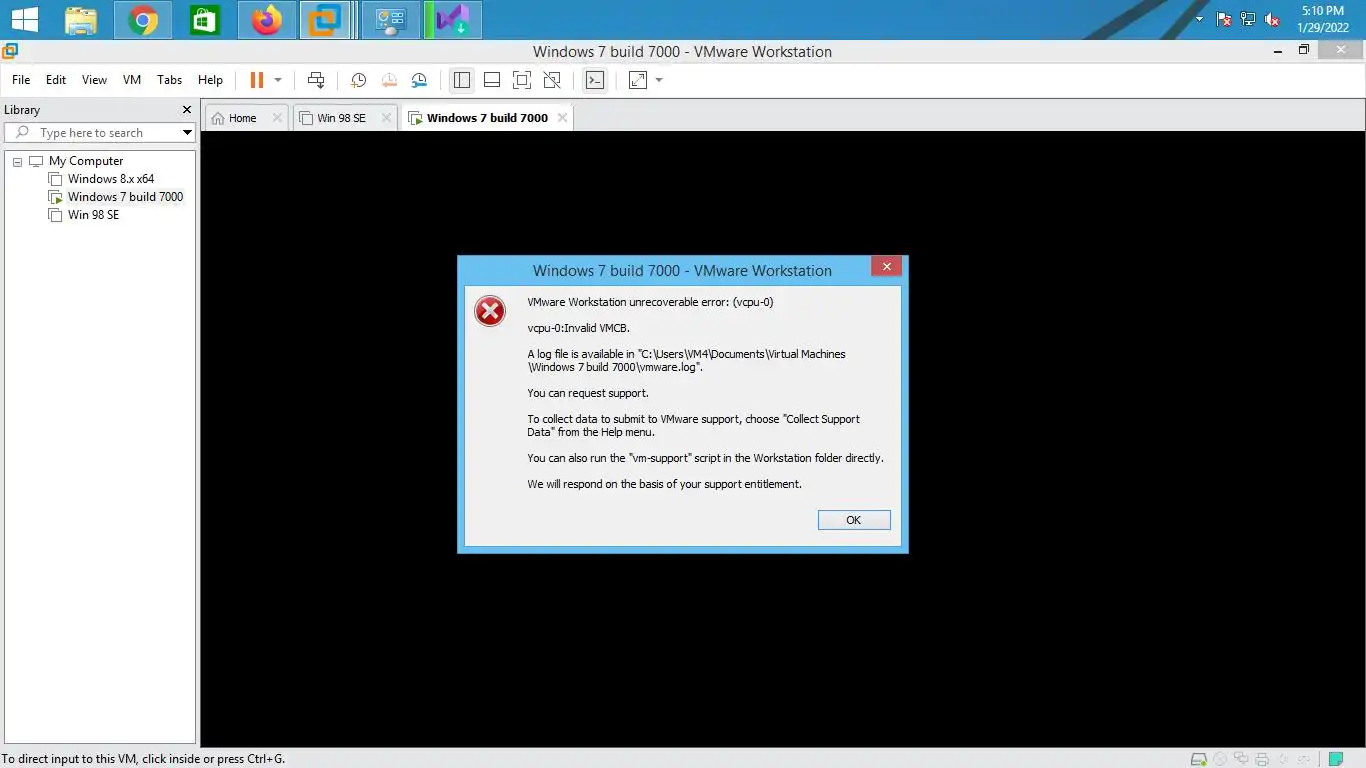
Task: Click the sound card status icon
Action: (x=1283, y=759)
